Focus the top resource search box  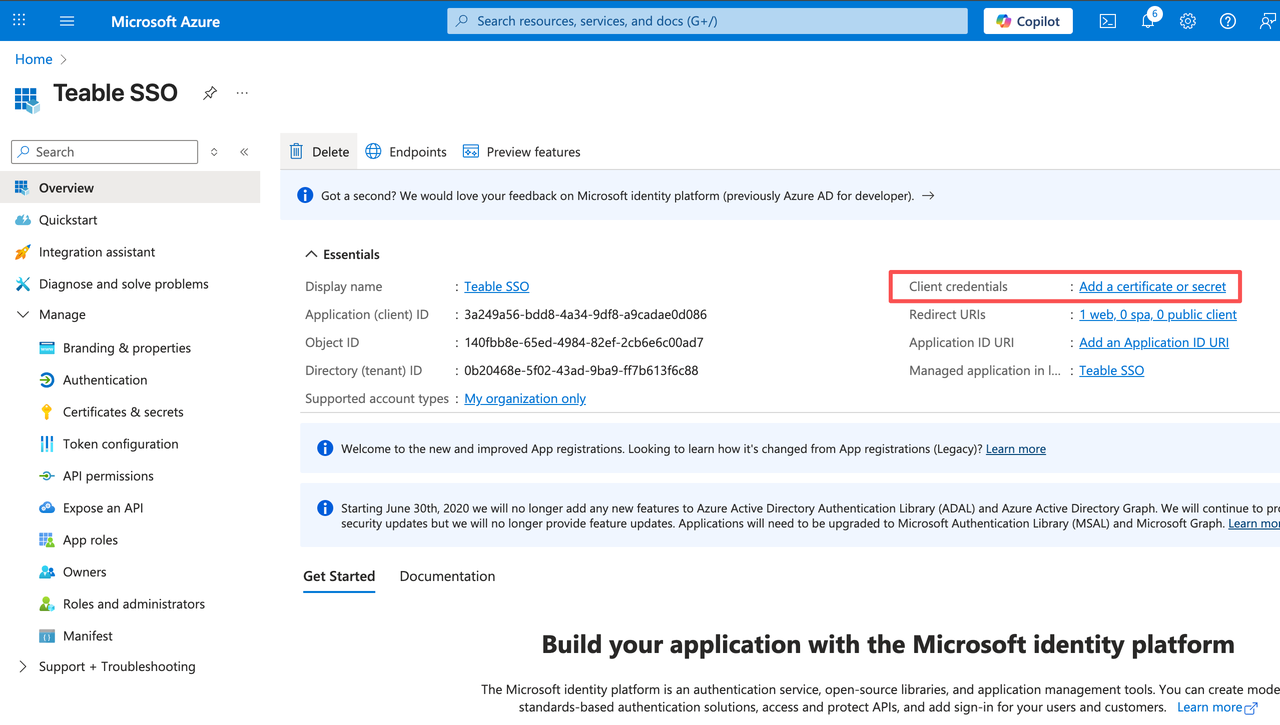point(707,21)
